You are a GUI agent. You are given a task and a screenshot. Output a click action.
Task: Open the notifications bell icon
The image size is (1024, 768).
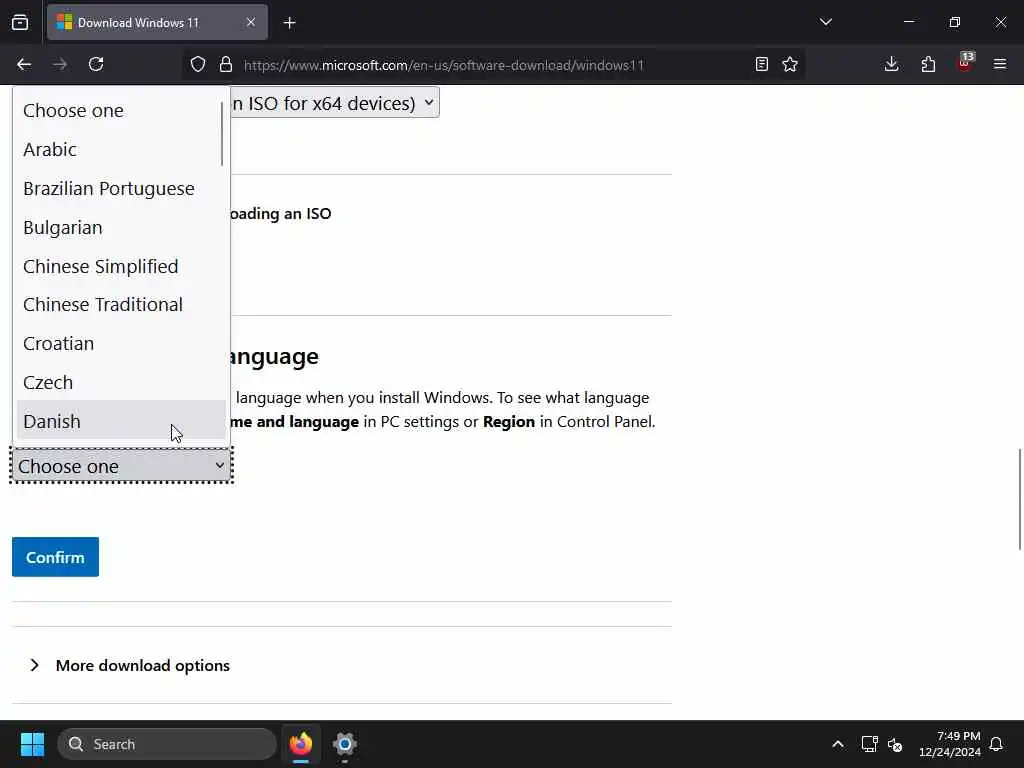point(997,744)
